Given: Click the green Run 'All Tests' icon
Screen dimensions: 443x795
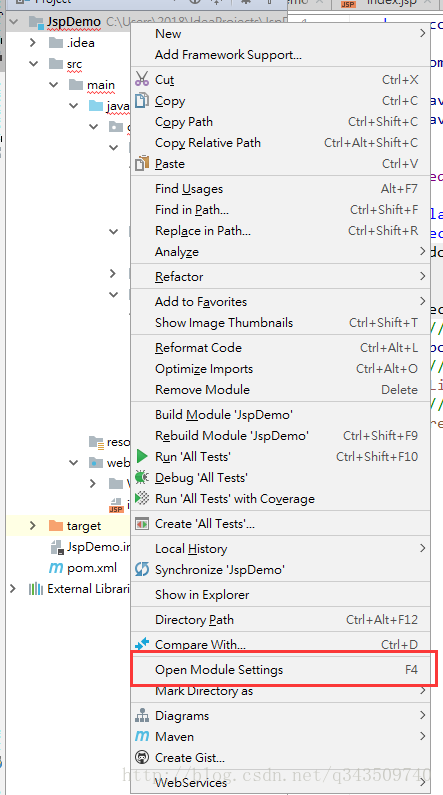Looking at the screenshot, I should click(x=142, y=456).
